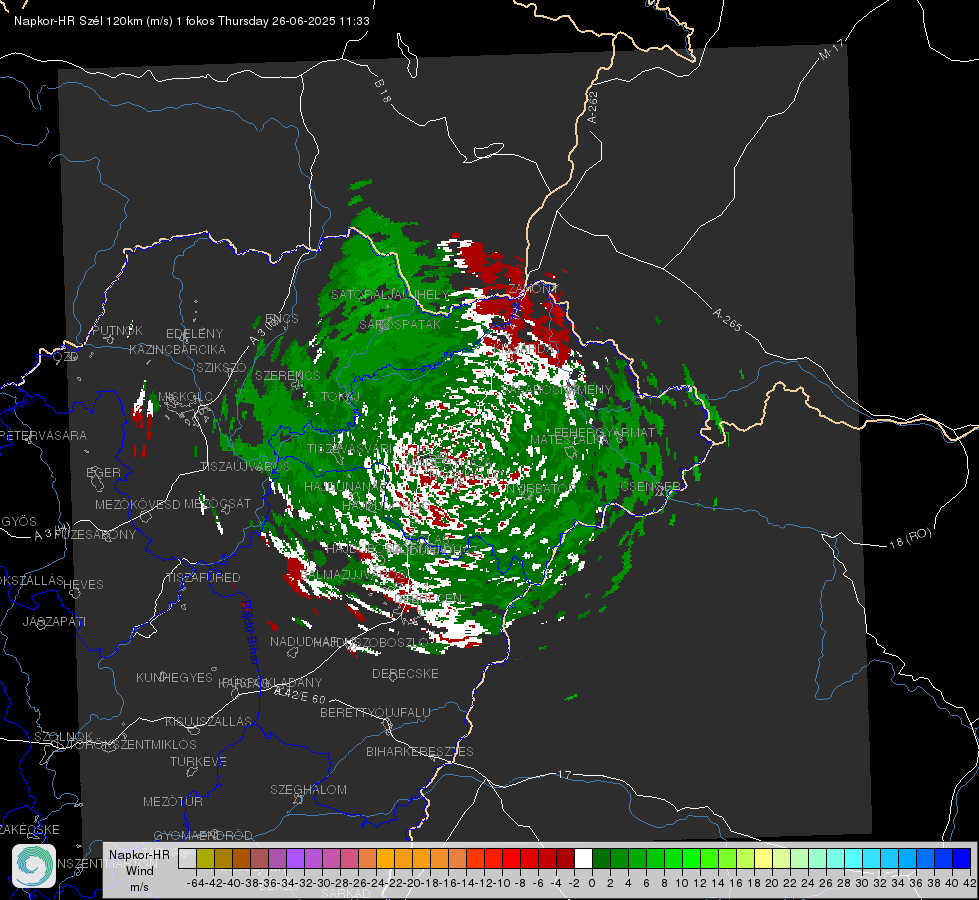The height and width of the screenshot is (900, 979).
Task: Pick the bright red swatch between -10 and -8
Action: 511,859
